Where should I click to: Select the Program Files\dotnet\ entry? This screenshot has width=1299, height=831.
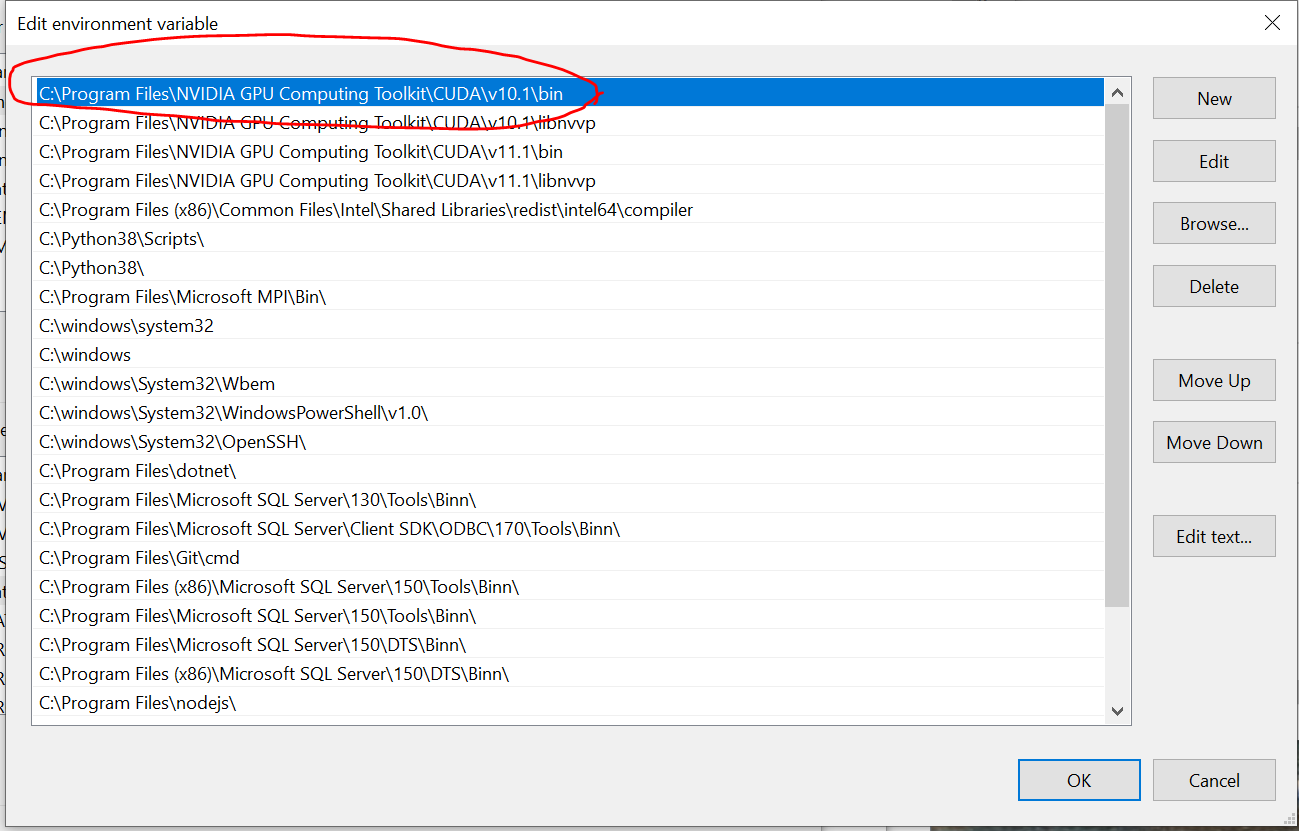point(569,471)
